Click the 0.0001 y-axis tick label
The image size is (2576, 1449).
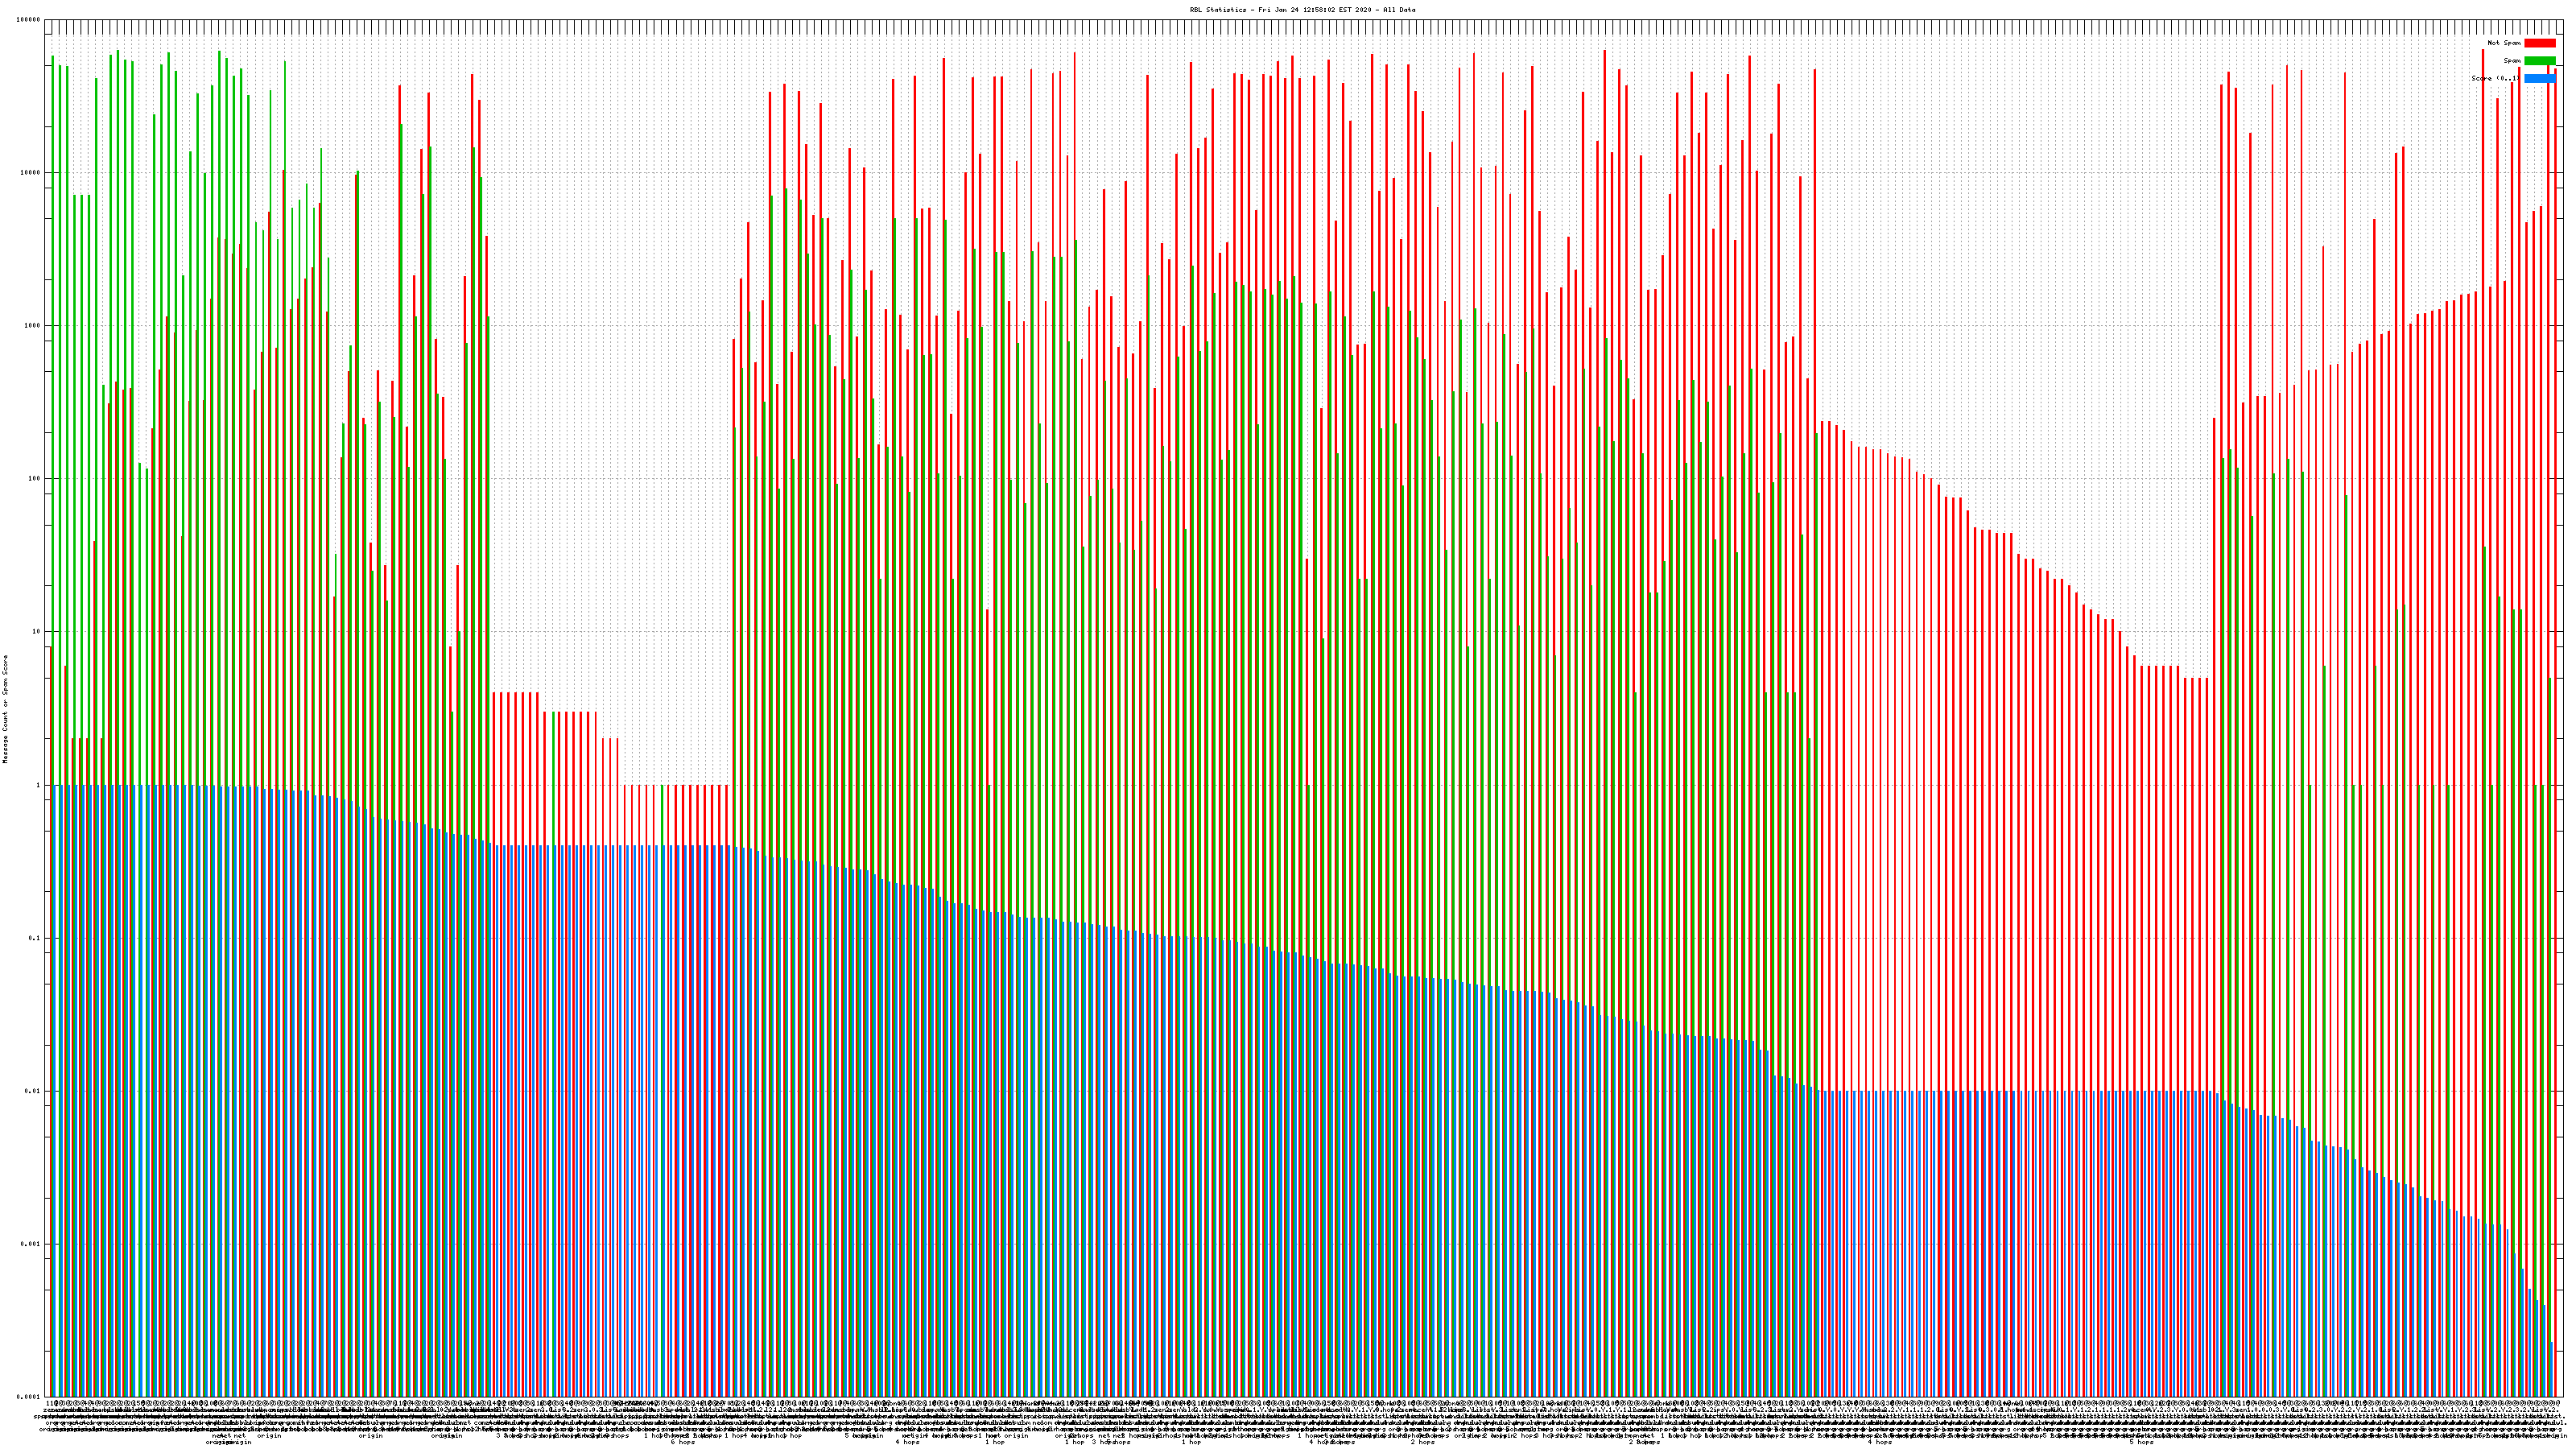coord(28,1397)
